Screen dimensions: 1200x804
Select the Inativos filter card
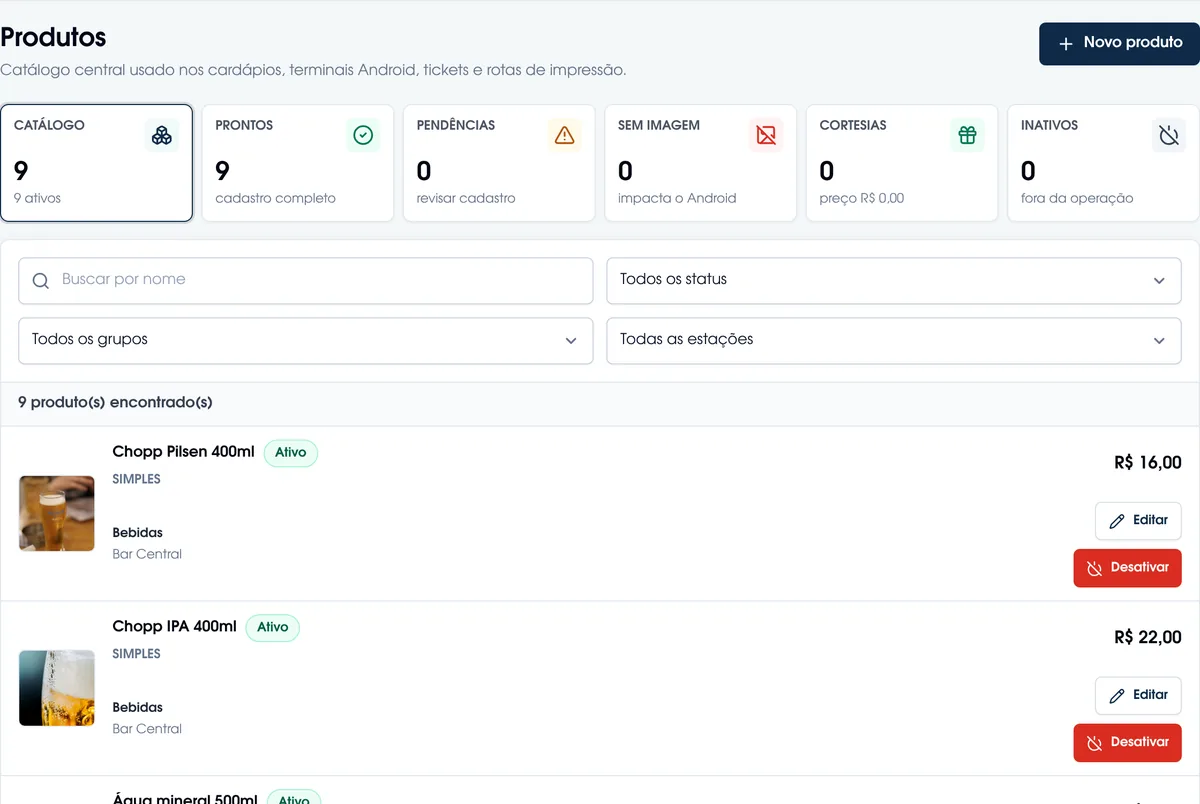(x=1103, y=163)
